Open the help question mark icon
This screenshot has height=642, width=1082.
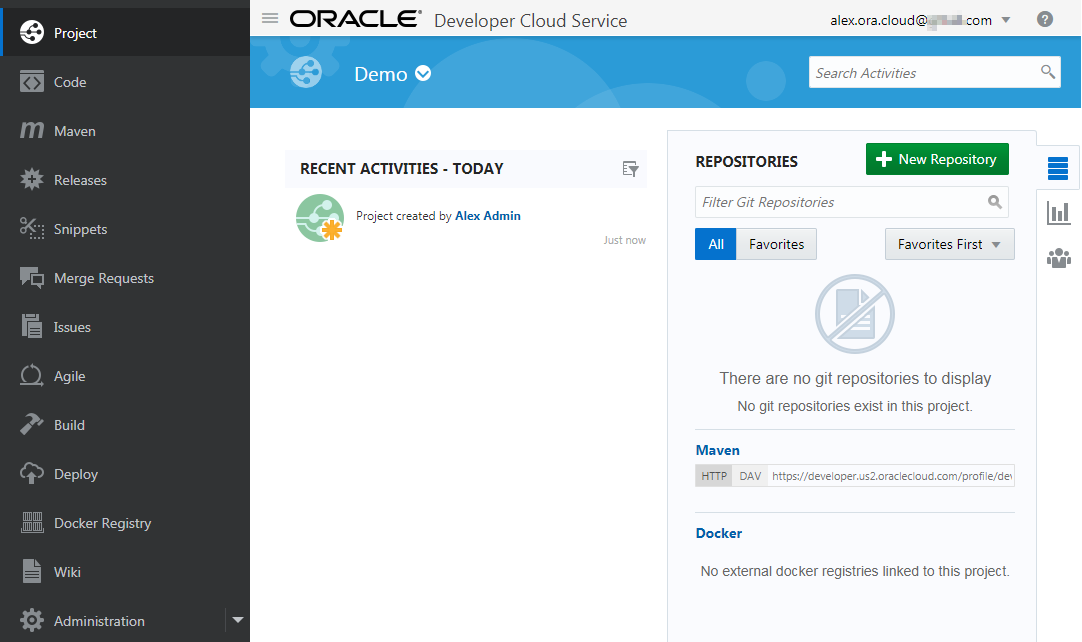click(x=1045, y=19)
